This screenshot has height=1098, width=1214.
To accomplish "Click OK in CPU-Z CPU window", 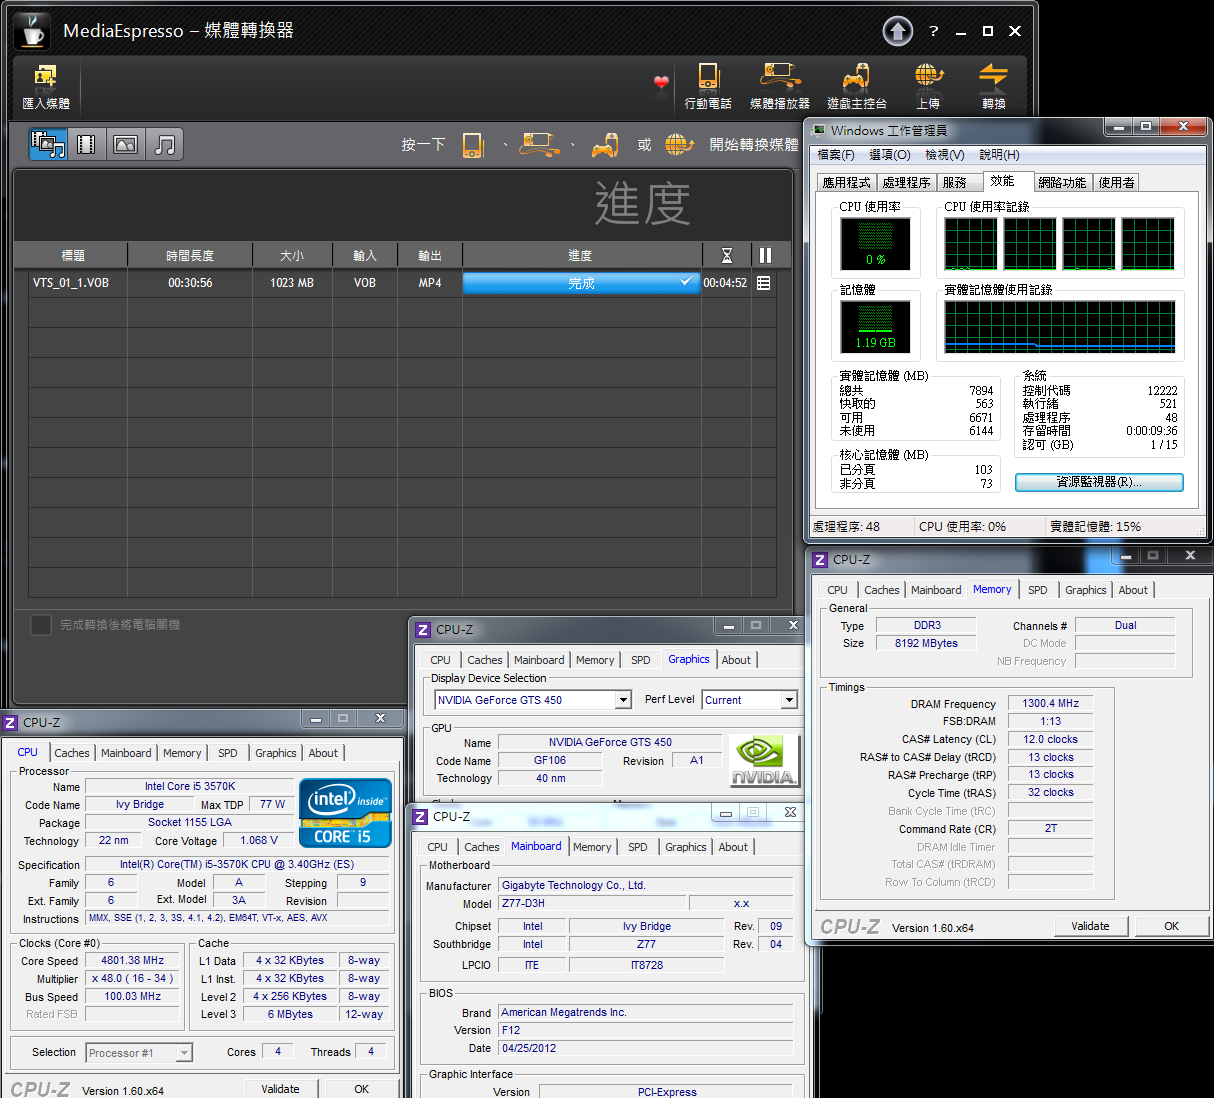I will pyautogui.click(x=361, y=1089).
